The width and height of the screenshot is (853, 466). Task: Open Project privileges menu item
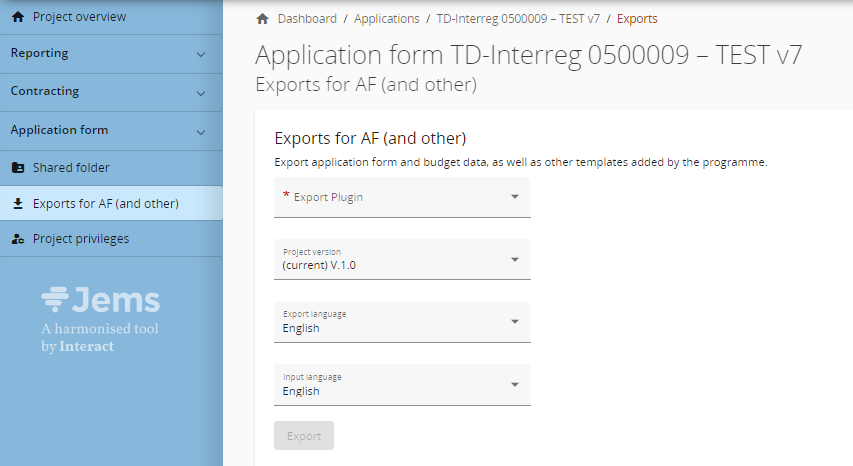tap(80, 239)
